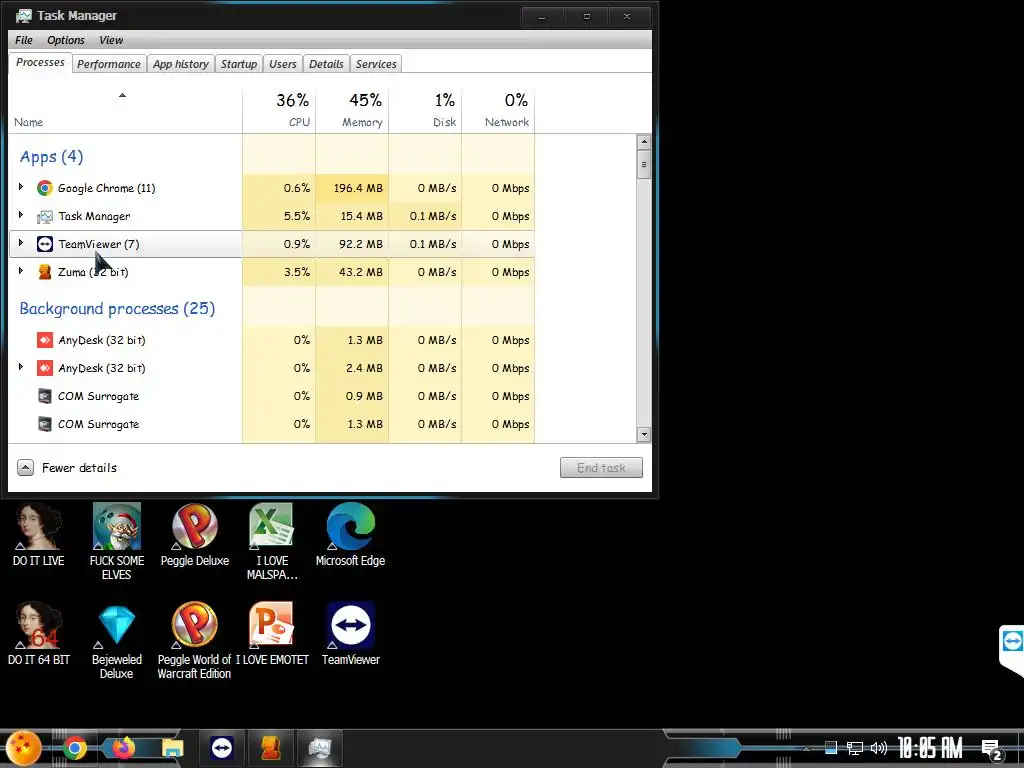Open TeamViewer side panel tab at screen edge
Viewport: 1024px width, 768px height.
[1012, 650]
